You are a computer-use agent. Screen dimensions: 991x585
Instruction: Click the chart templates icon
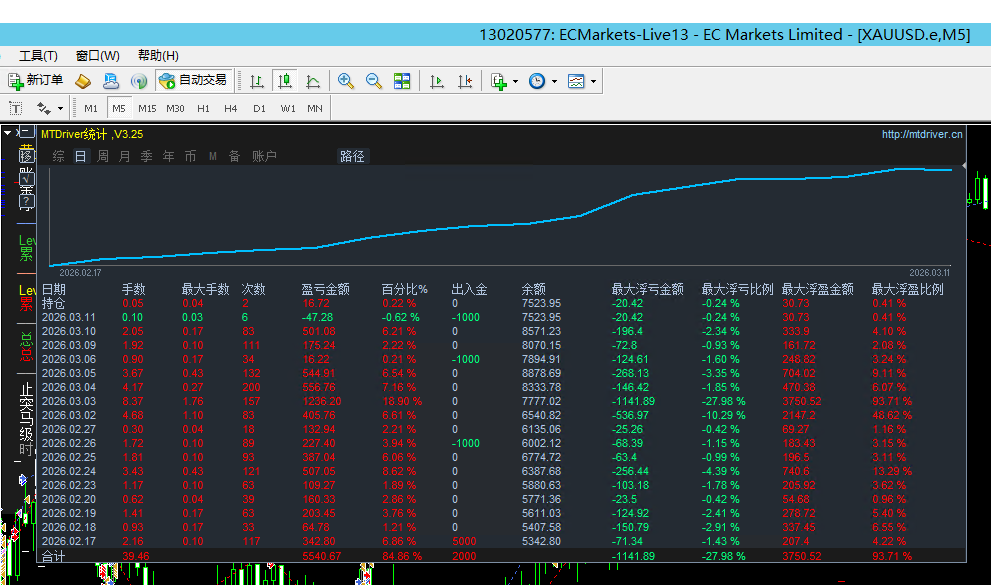click(x=576, y=81)
